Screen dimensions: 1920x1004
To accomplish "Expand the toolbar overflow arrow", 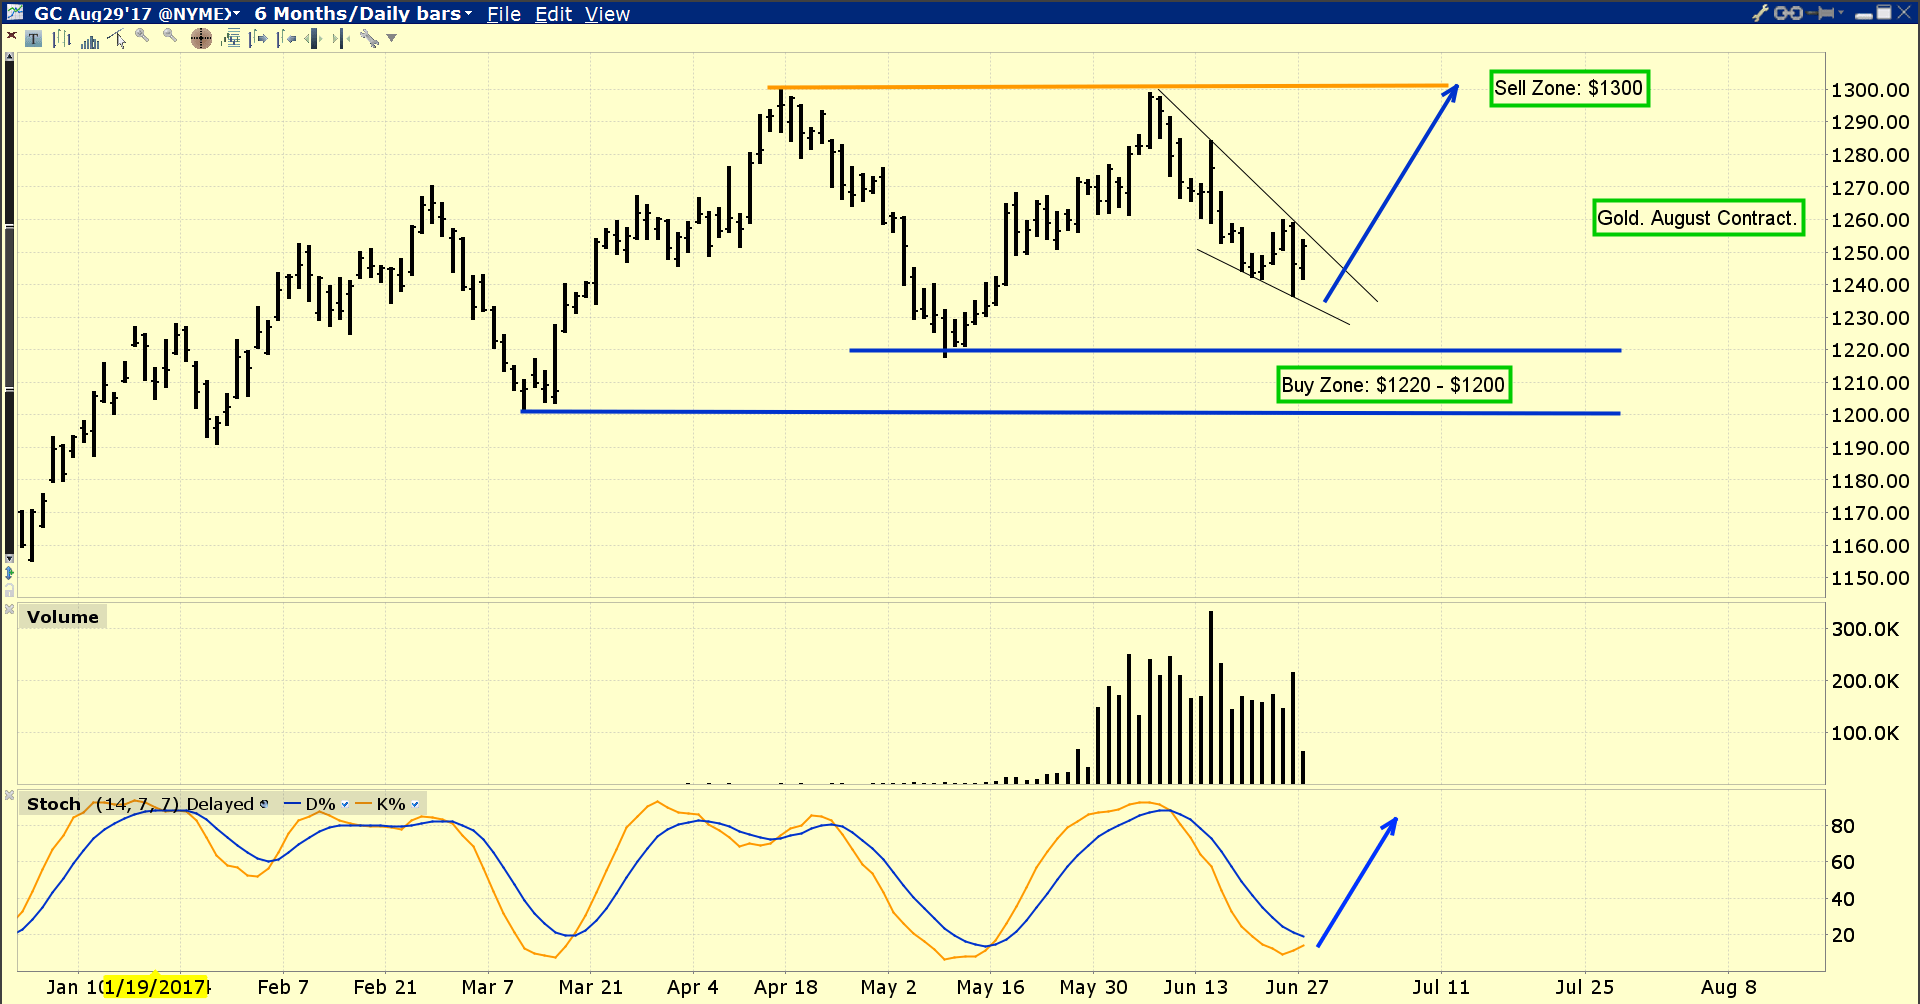I will [x=392, y=39].
